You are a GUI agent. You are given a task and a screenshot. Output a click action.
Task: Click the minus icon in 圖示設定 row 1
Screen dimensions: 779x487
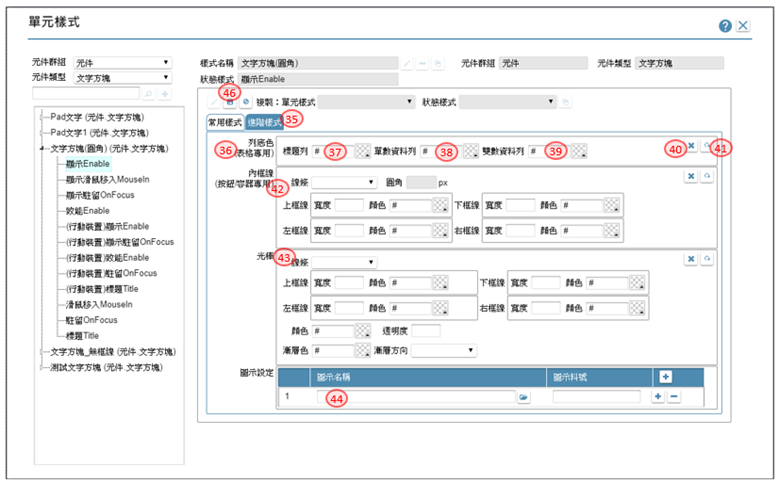[x=674, y=397]
